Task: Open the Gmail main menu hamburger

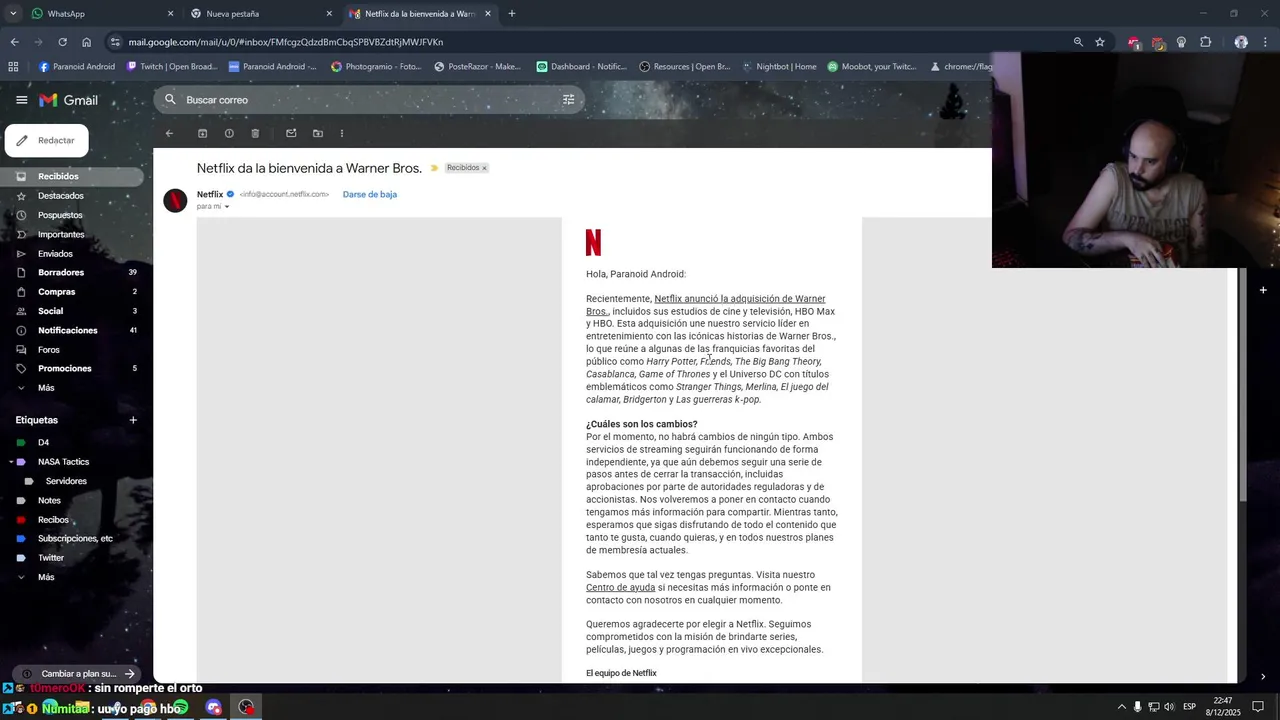Action: [x=21, y=100]
